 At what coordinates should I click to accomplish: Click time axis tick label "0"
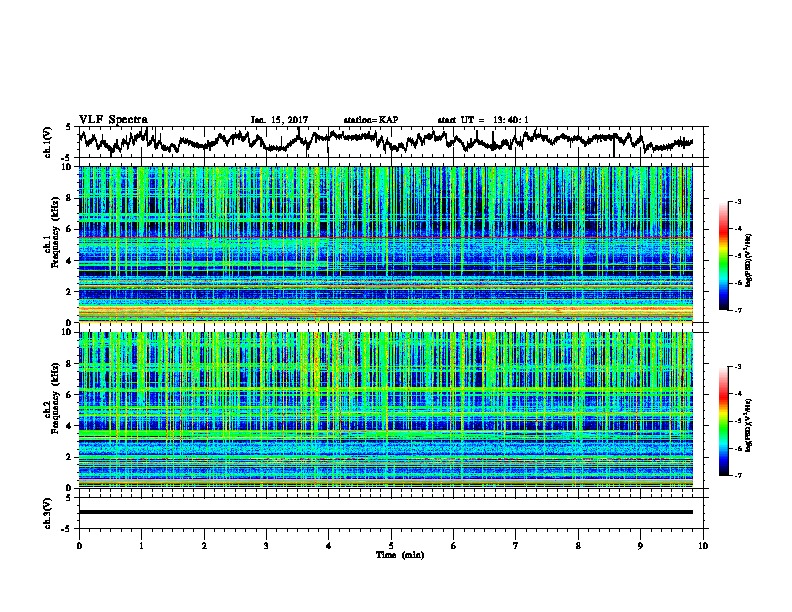[79, 546]
